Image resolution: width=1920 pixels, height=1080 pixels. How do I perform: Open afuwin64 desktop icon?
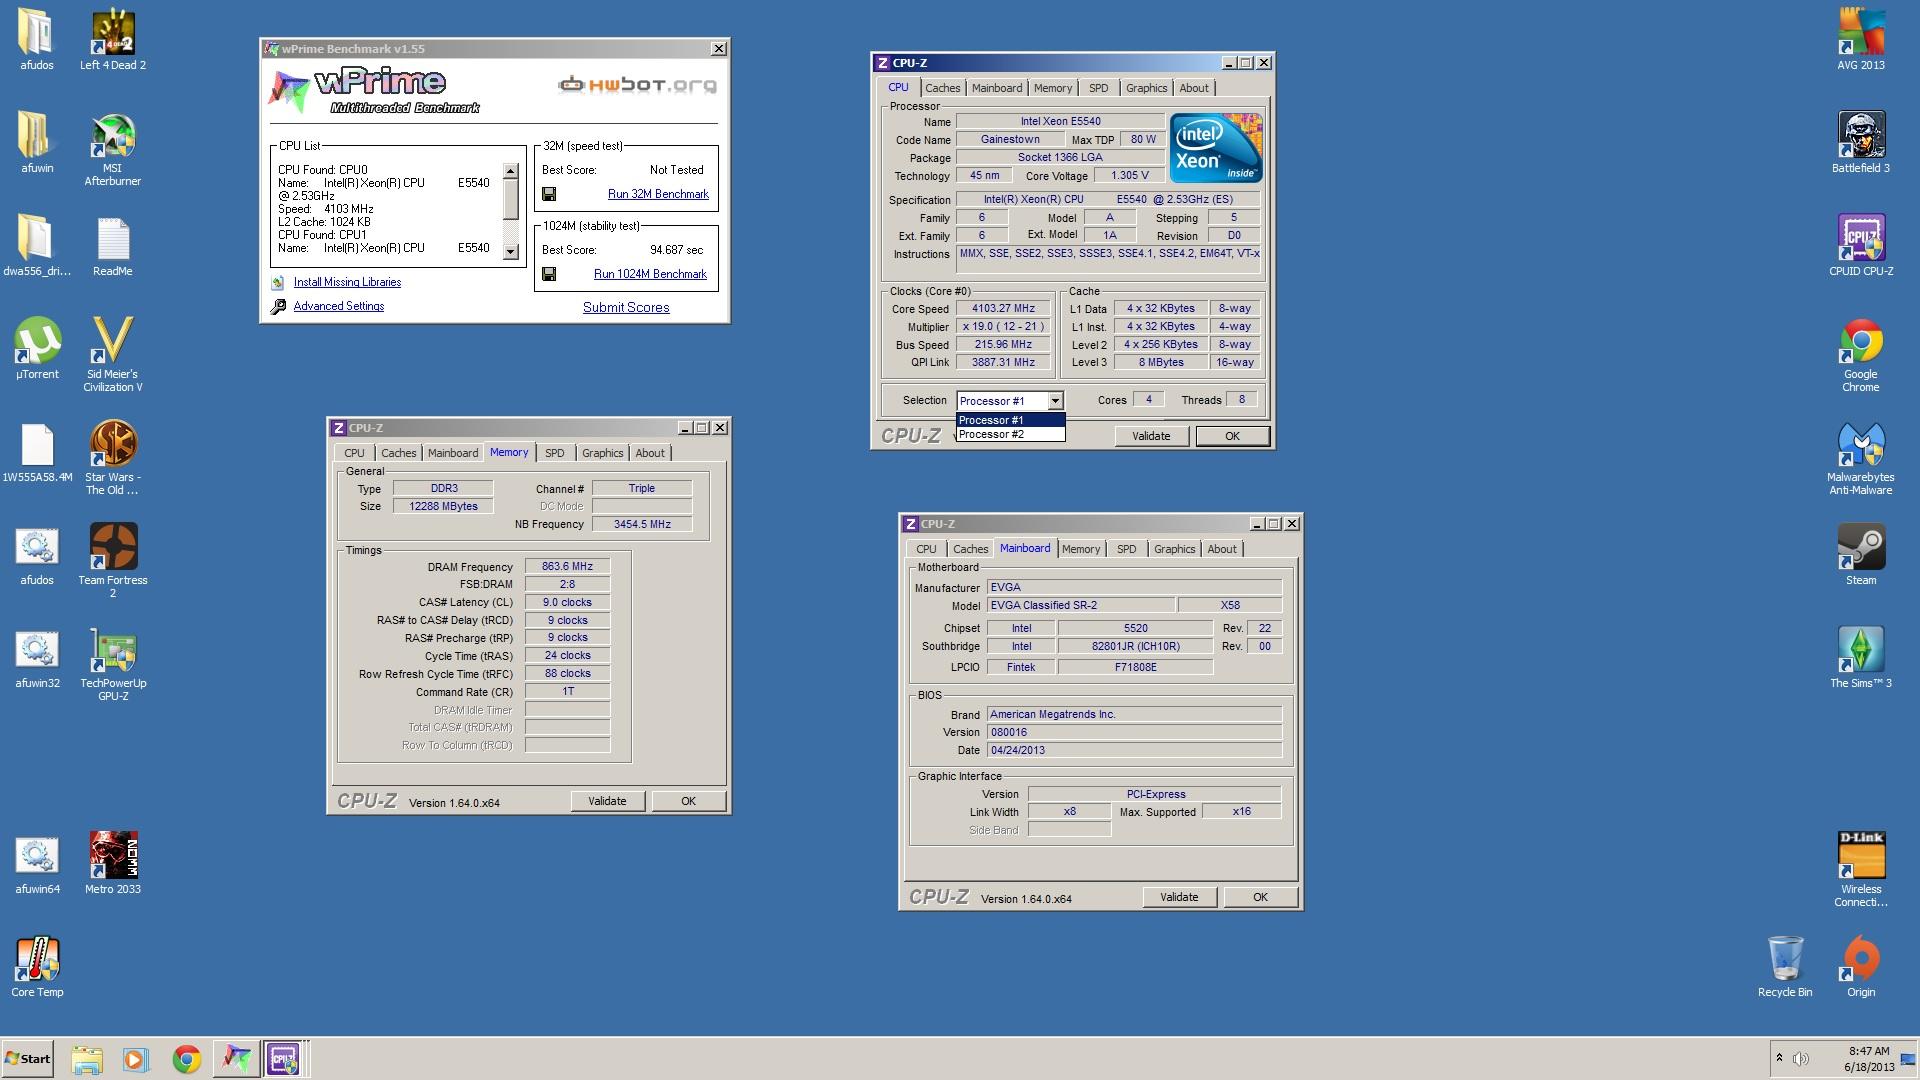click(37, 863)
